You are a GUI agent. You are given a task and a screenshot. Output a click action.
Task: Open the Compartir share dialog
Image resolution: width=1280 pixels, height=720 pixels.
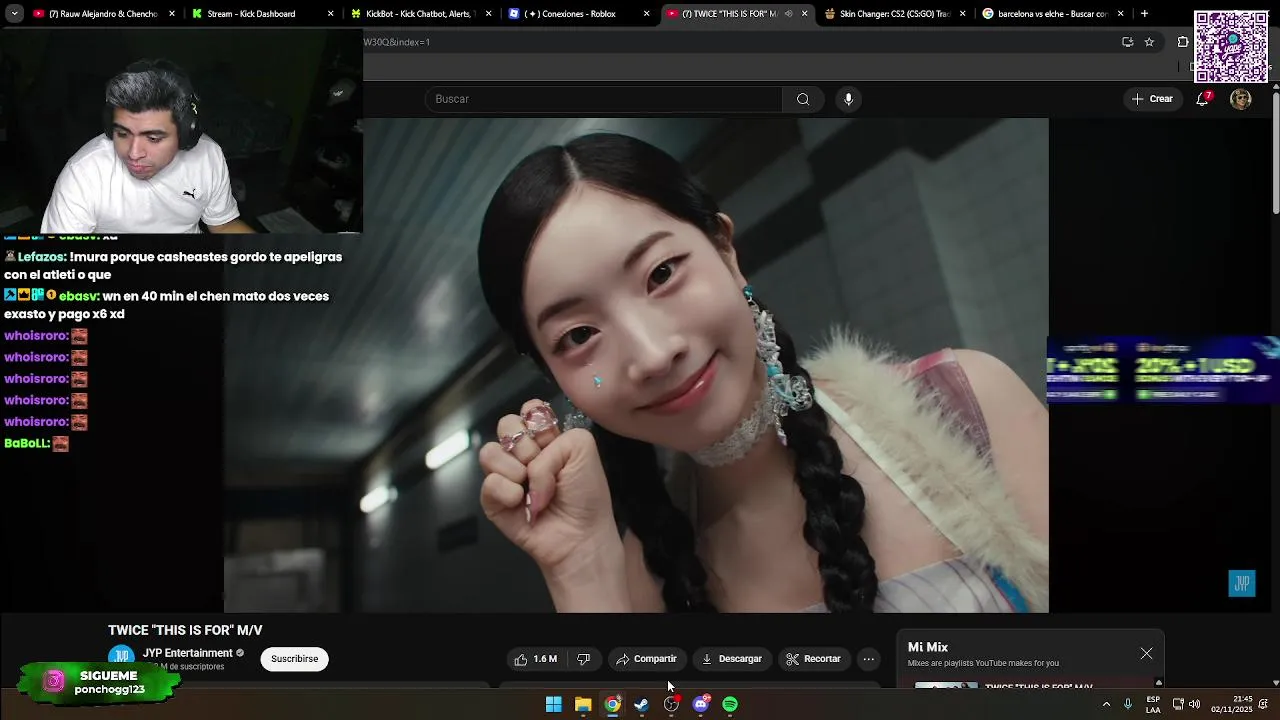tap(646, 659)
